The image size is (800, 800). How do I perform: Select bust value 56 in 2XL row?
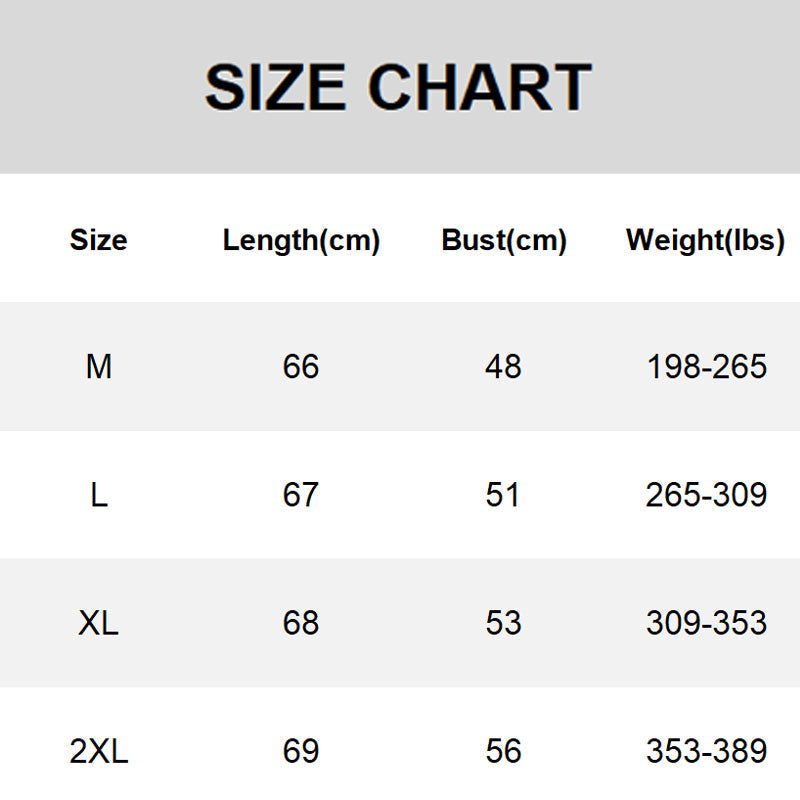point(503,751)
